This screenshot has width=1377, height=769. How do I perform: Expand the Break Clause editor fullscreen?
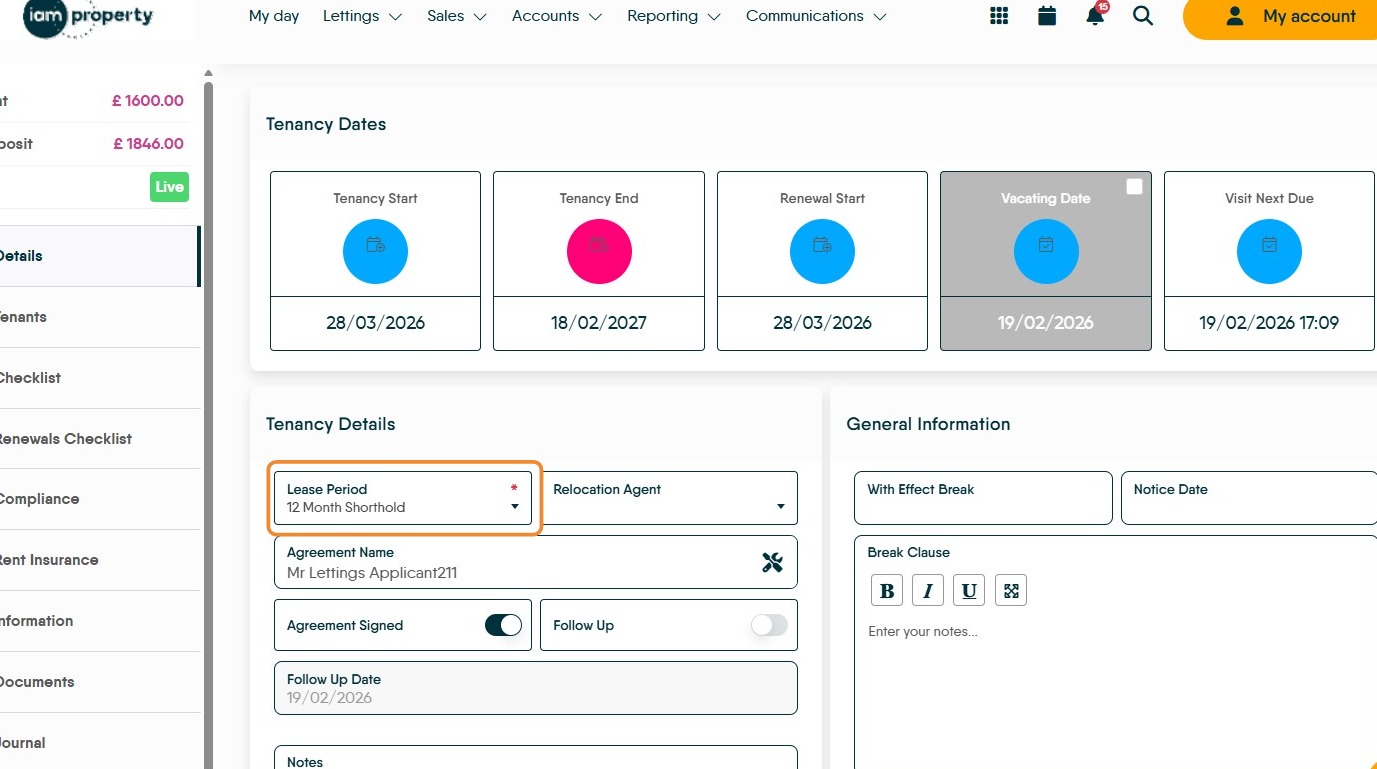pos(1011,590)
